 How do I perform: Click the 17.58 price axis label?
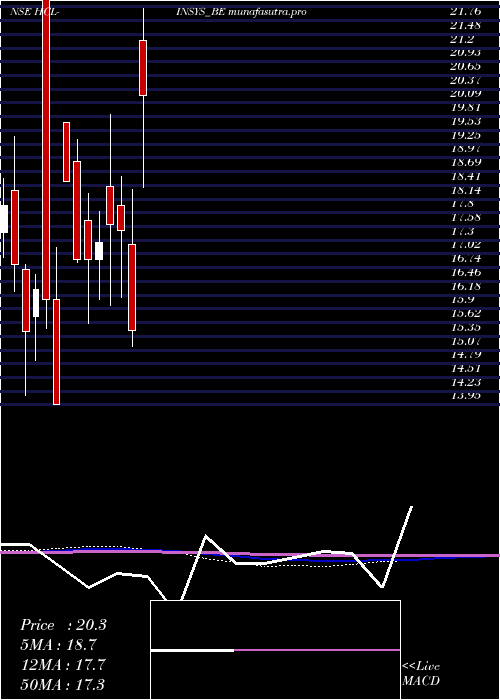(466, 217)
